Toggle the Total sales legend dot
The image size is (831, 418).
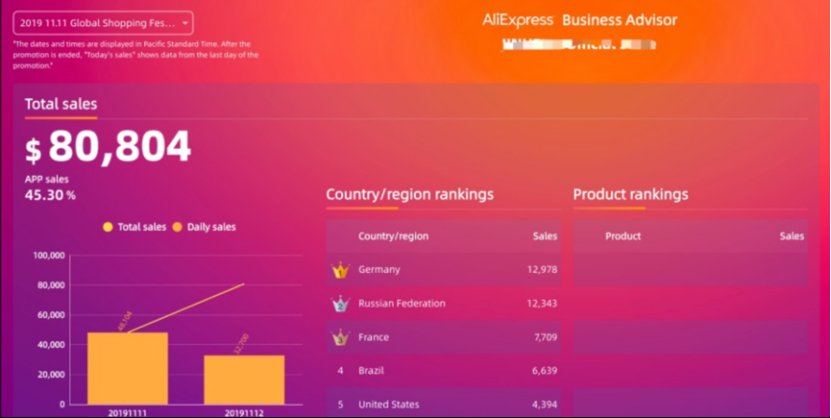point(108,227)
